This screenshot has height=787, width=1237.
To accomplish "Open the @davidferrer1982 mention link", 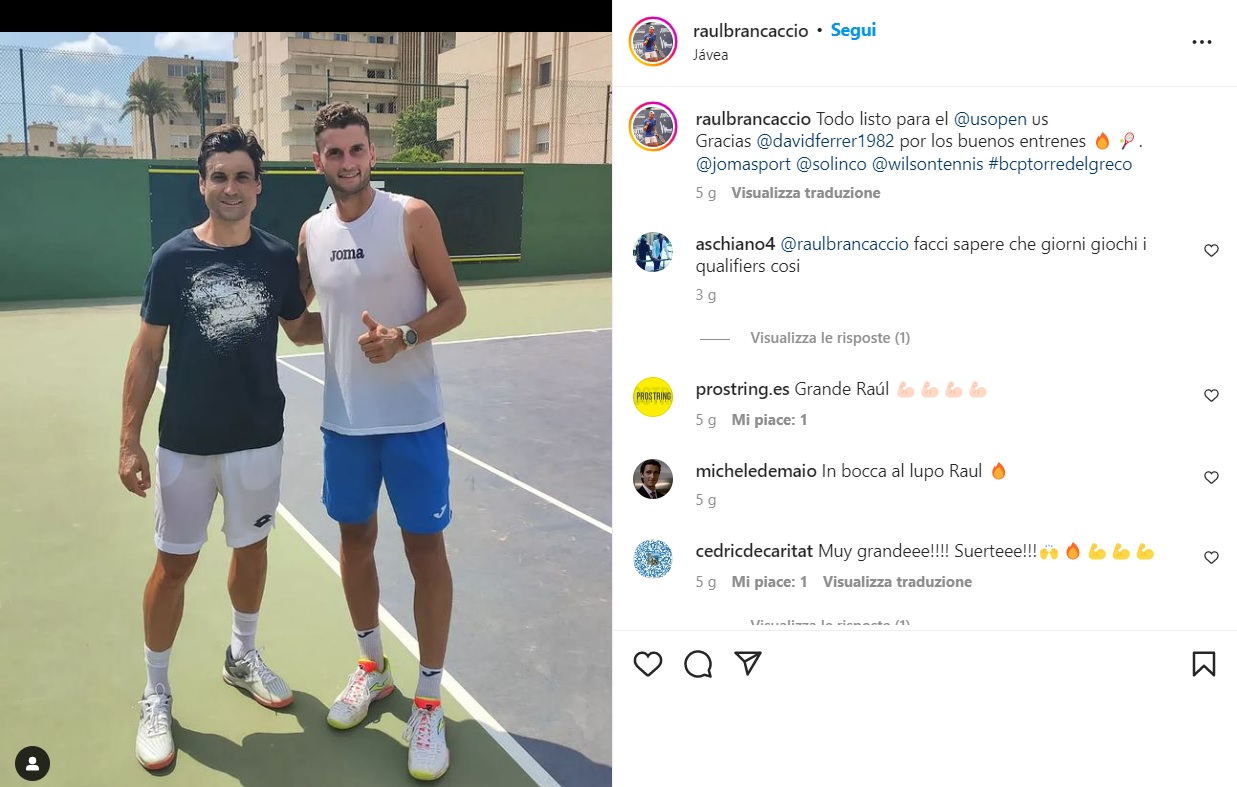I will (823, 141).
